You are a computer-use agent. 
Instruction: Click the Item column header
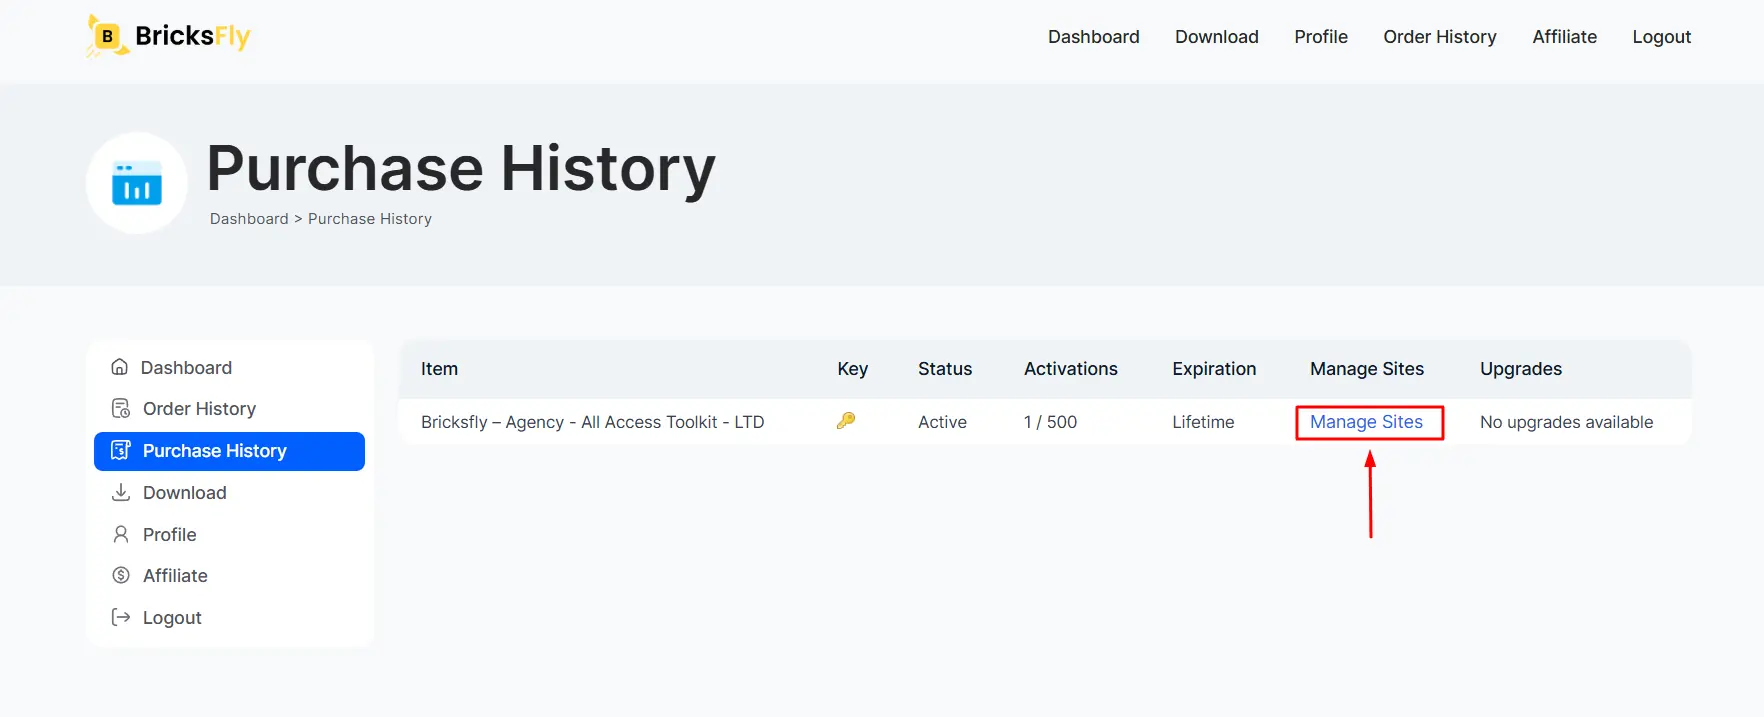click(x=439, y=368)
